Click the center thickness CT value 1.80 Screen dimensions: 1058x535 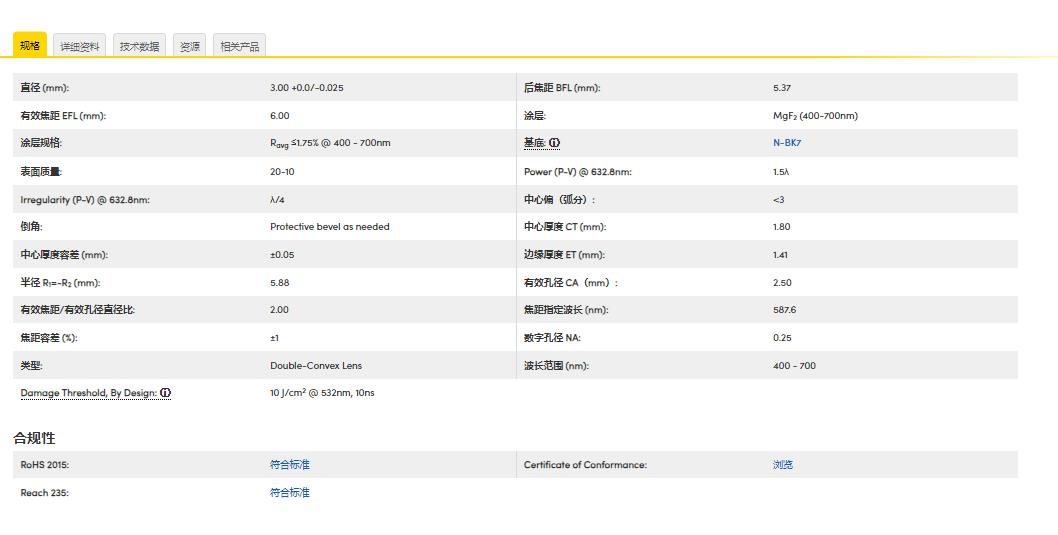pyautogui.click(x=781, y=227)
